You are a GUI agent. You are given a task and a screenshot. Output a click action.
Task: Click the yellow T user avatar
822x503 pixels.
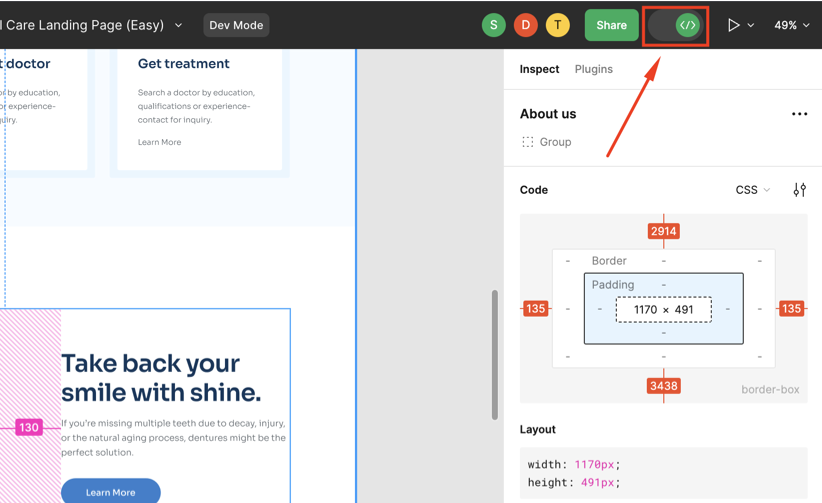[558, 25]
